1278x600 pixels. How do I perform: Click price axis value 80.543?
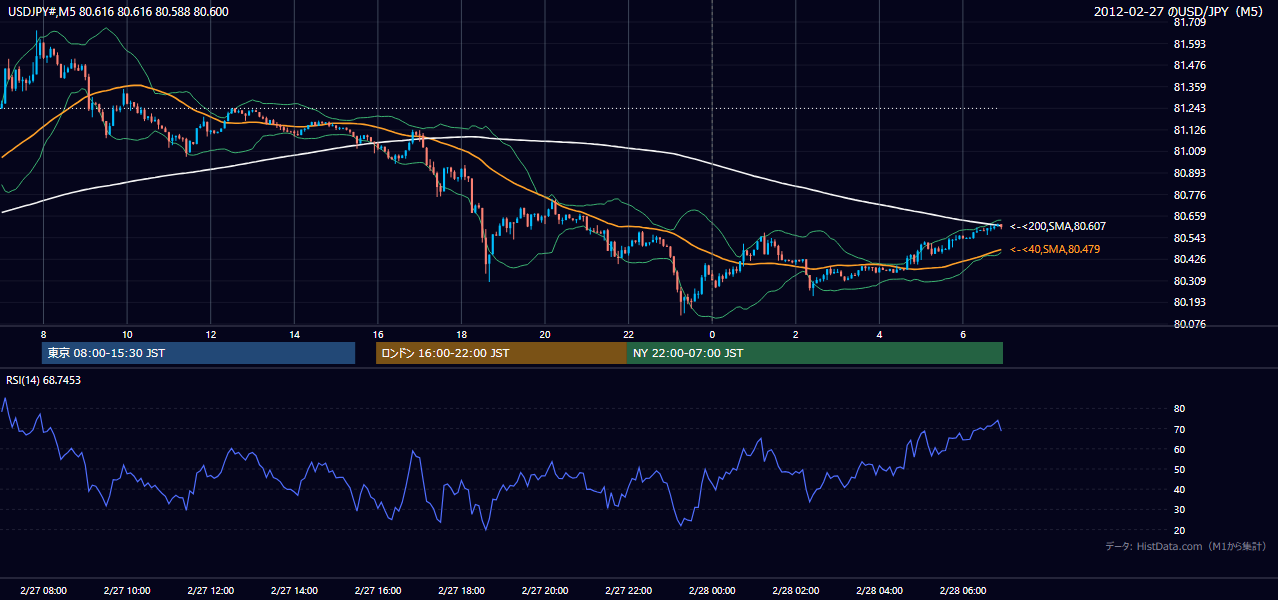[x=1190, y=237]
